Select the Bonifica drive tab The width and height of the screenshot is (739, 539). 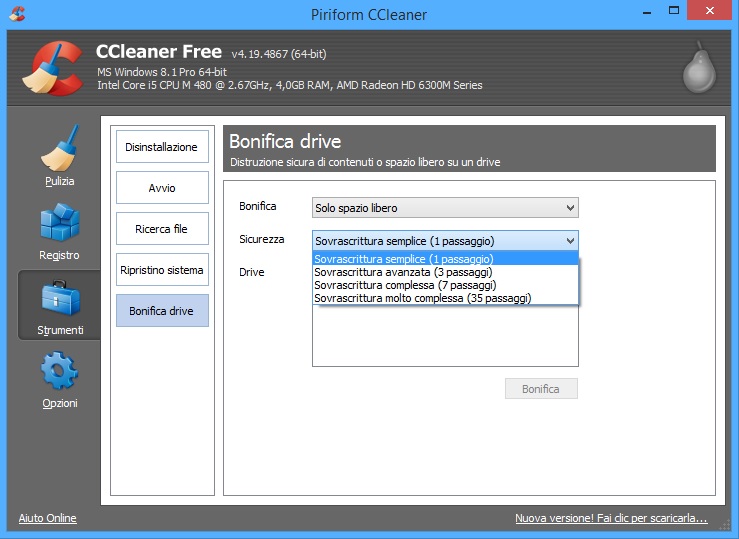point(162,310)
